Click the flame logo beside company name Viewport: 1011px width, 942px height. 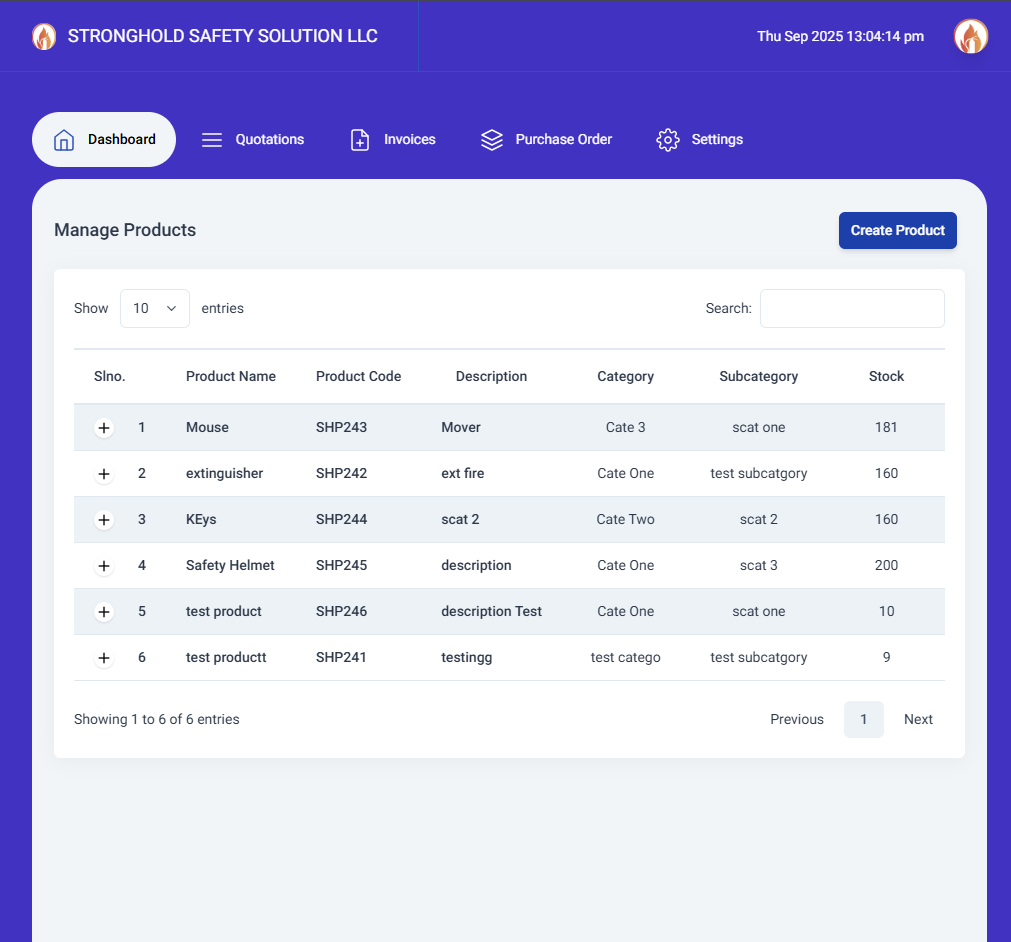click(44, 37)
